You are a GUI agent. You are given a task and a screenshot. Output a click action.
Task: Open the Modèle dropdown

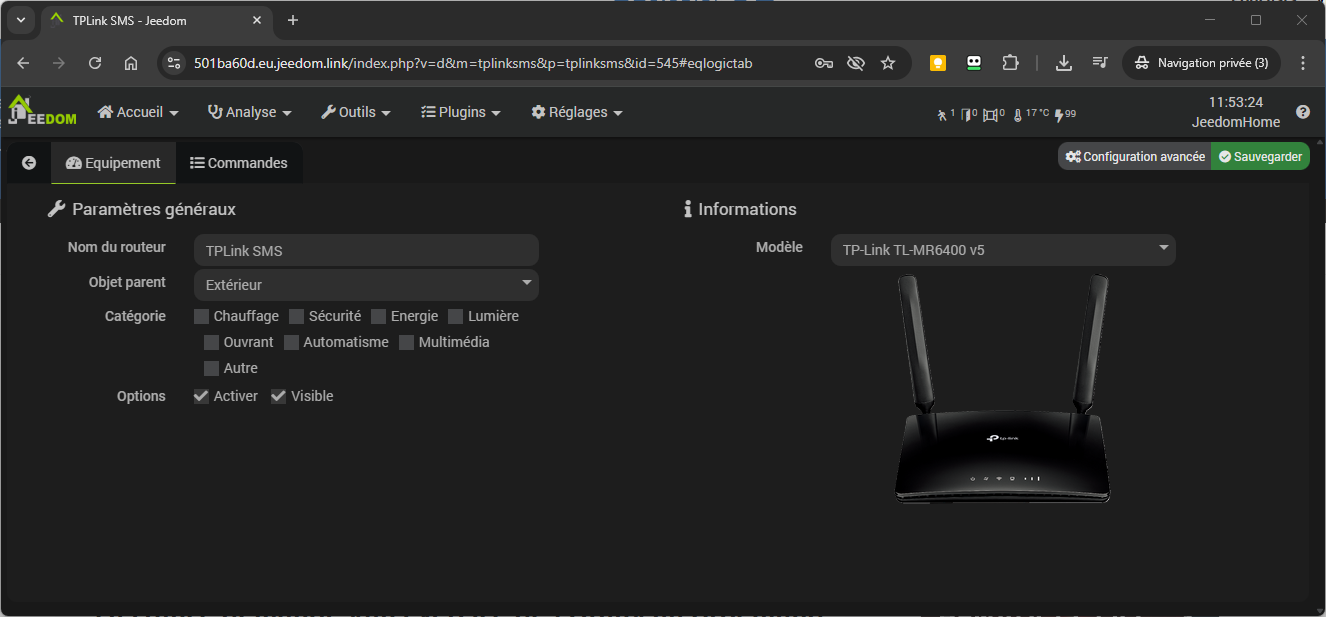pos(1003,250)
